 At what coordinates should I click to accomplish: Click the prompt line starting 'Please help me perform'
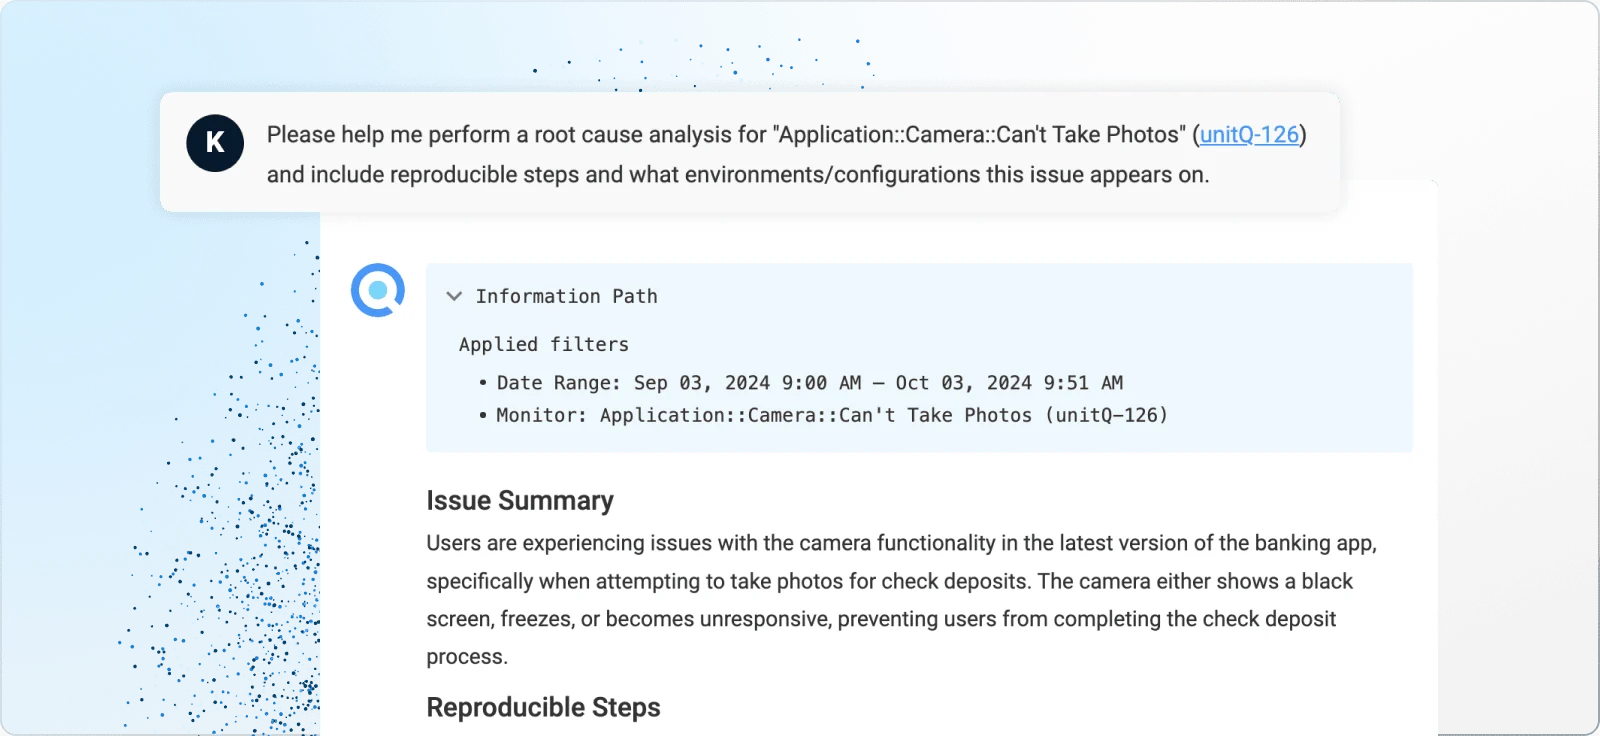(x=786, y=135)
